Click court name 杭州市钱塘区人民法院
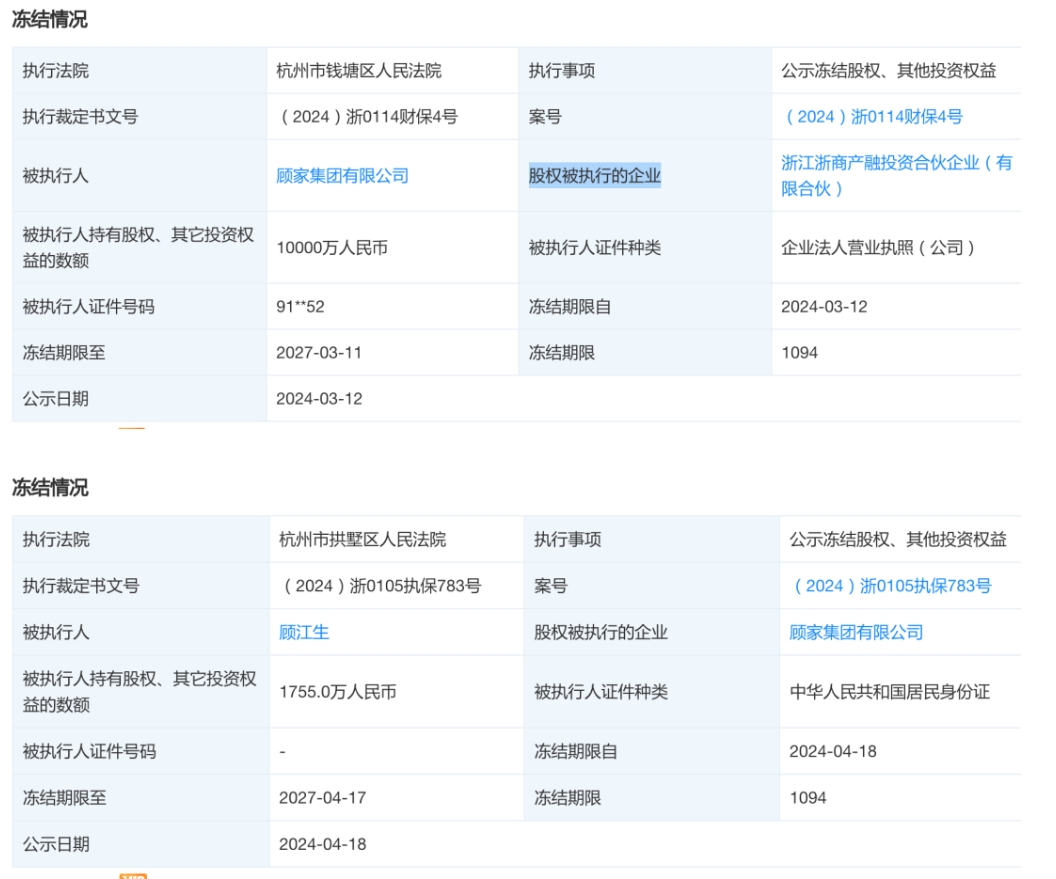The image size is (1056, 879). [x=359, y=71]
